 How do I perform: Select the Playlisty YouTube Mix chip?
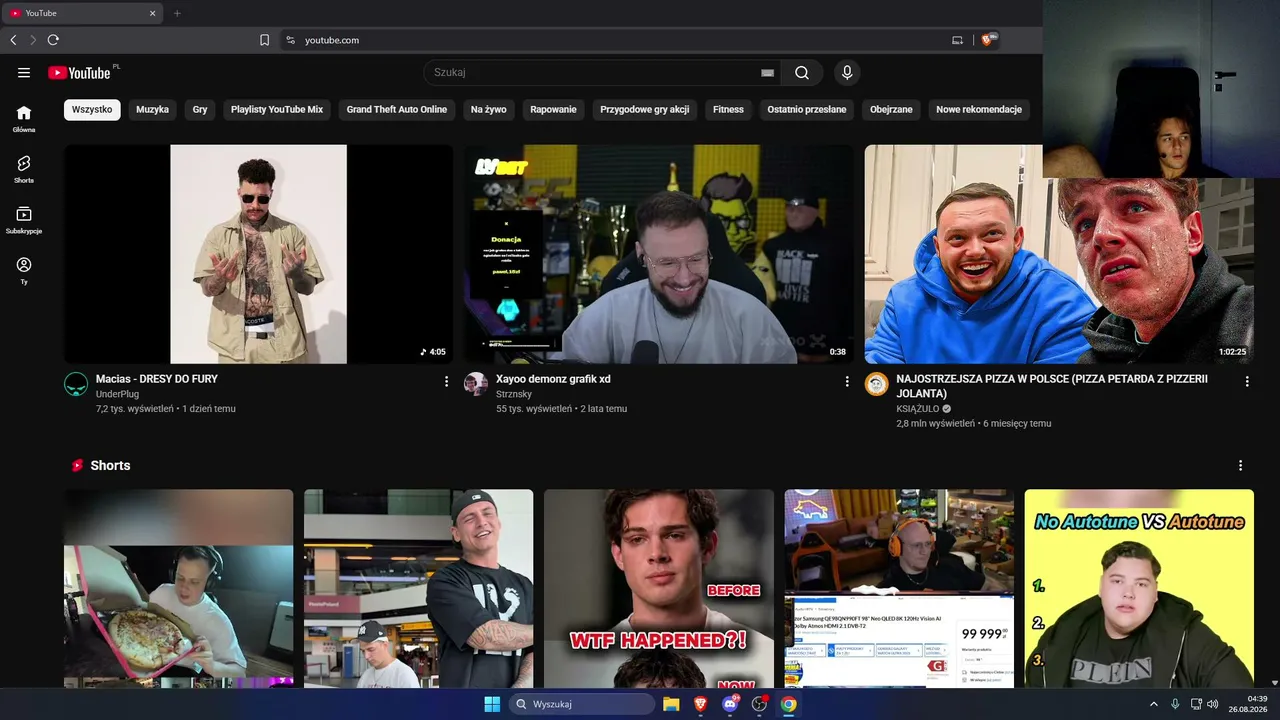coord(277,109)
